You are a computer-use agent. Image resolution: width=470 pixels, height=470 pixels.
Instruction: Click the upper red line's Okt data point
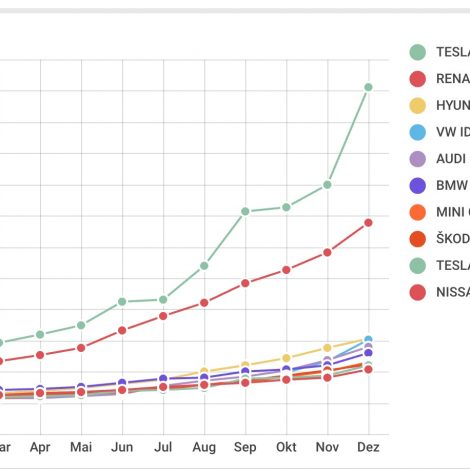(x=286, y=270)
